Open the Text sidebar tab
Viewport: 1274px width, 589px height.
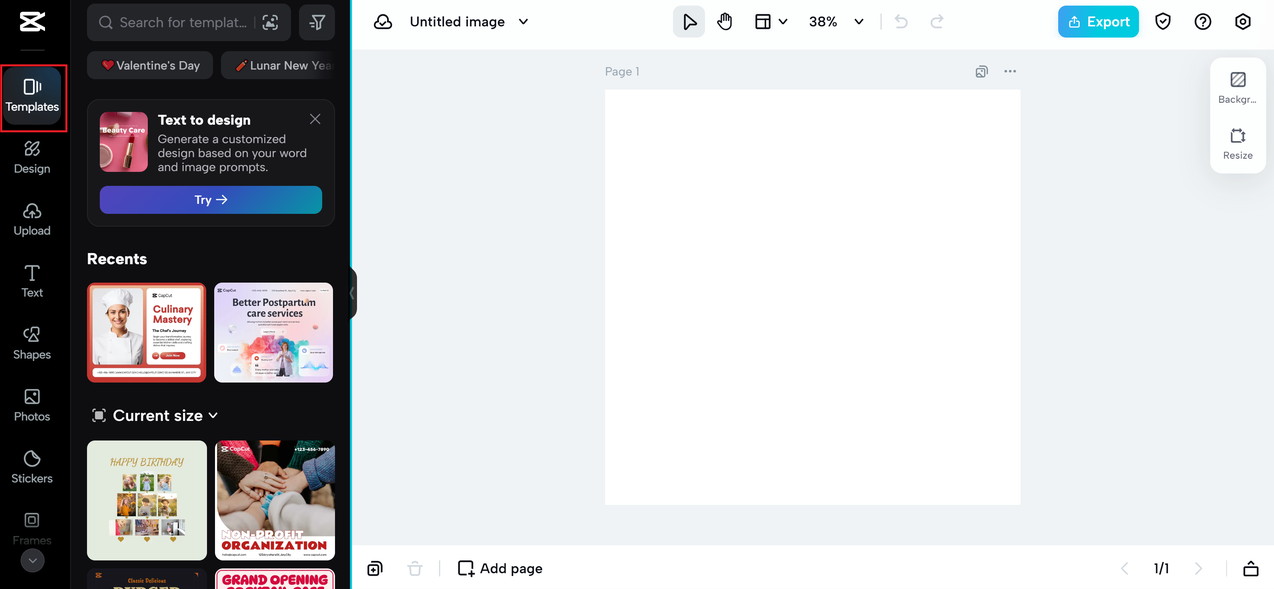tap(32, 282)
